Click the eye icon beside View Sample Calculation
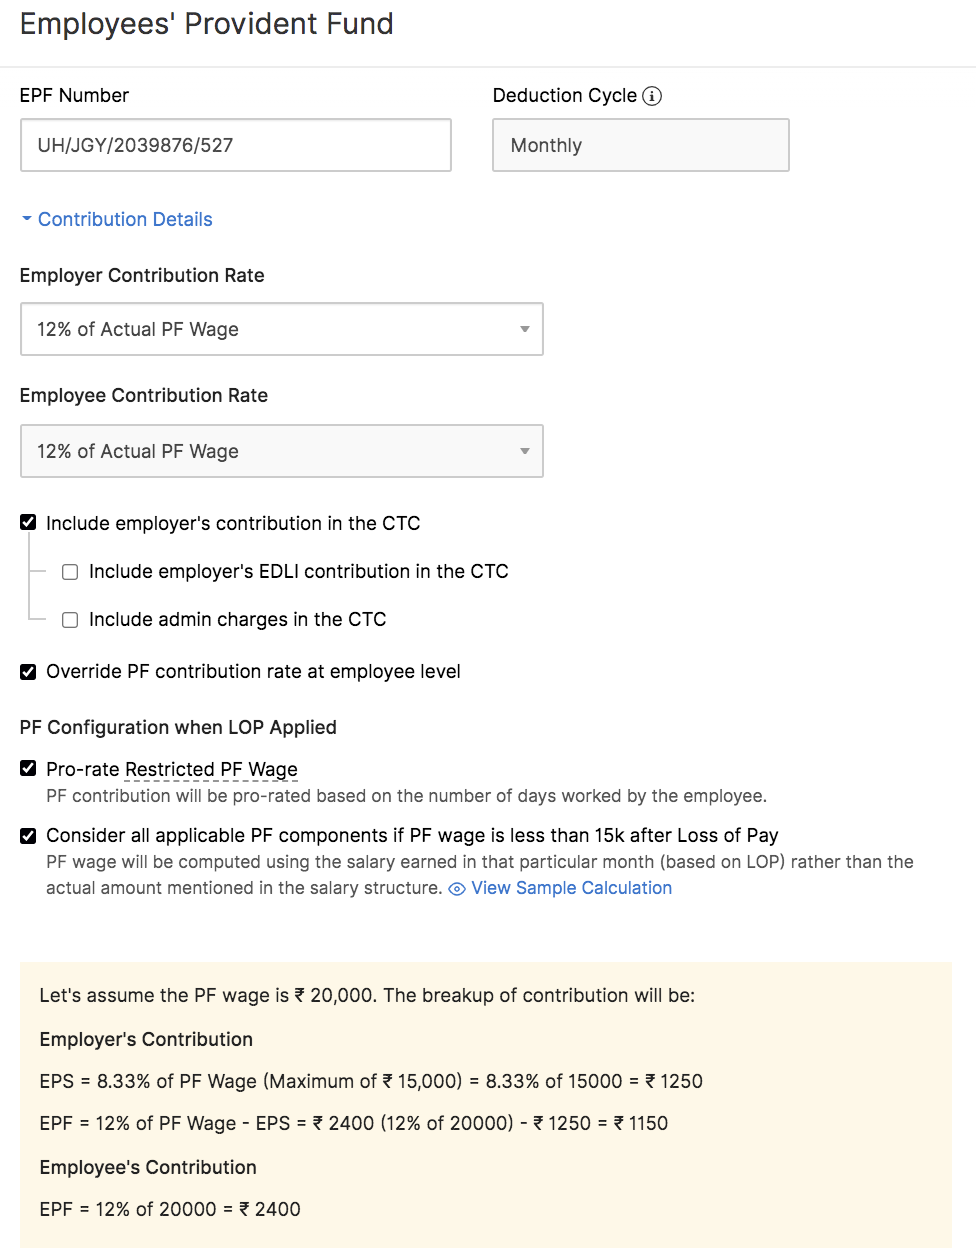 [457, 889]
